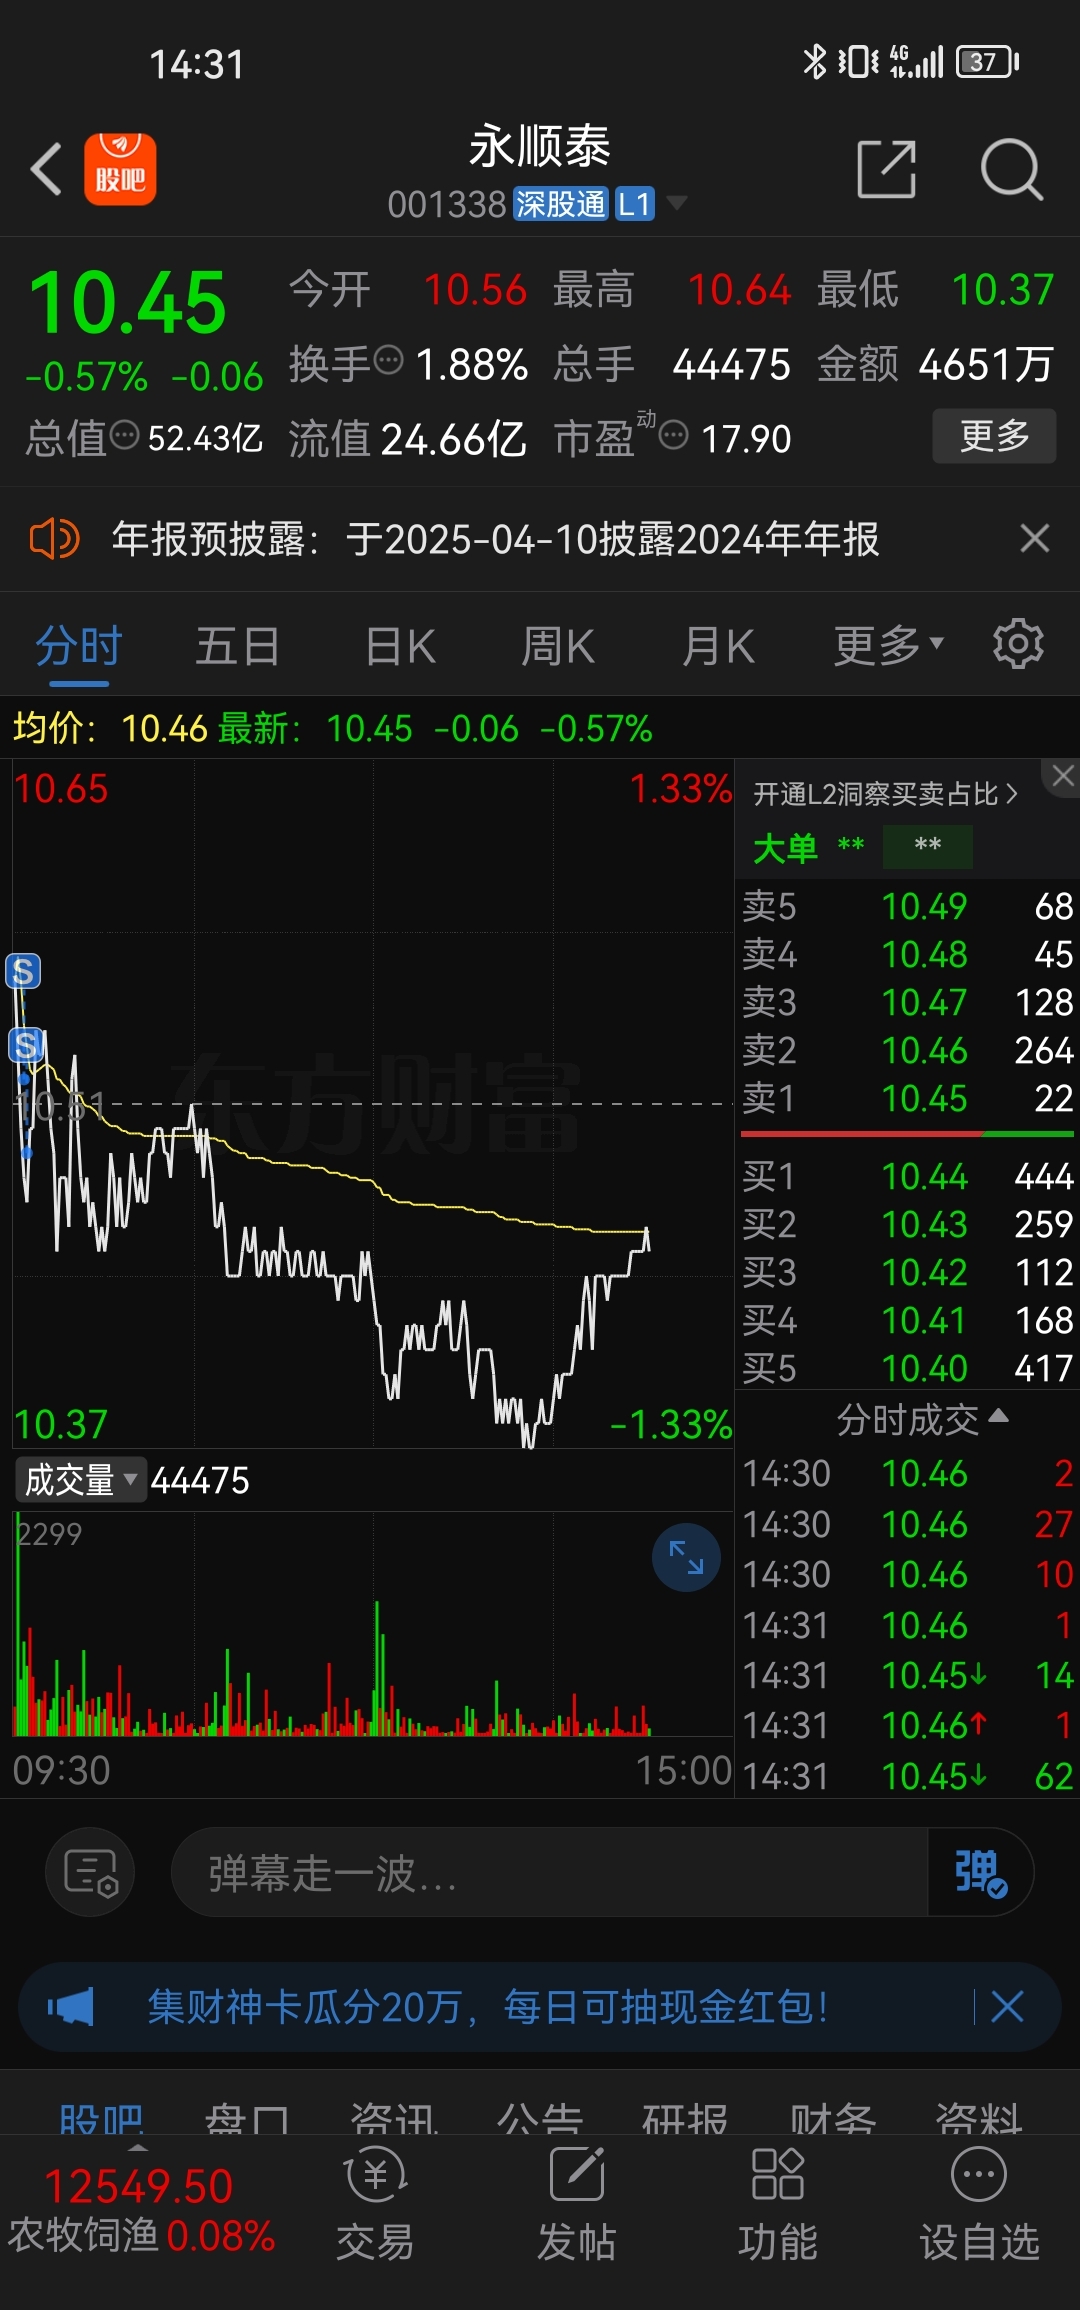Expand the 更多 chart period dropdown
The height and width of the screenshot is (2310, 1080).
pyautogui.click(x=889, y=646)
